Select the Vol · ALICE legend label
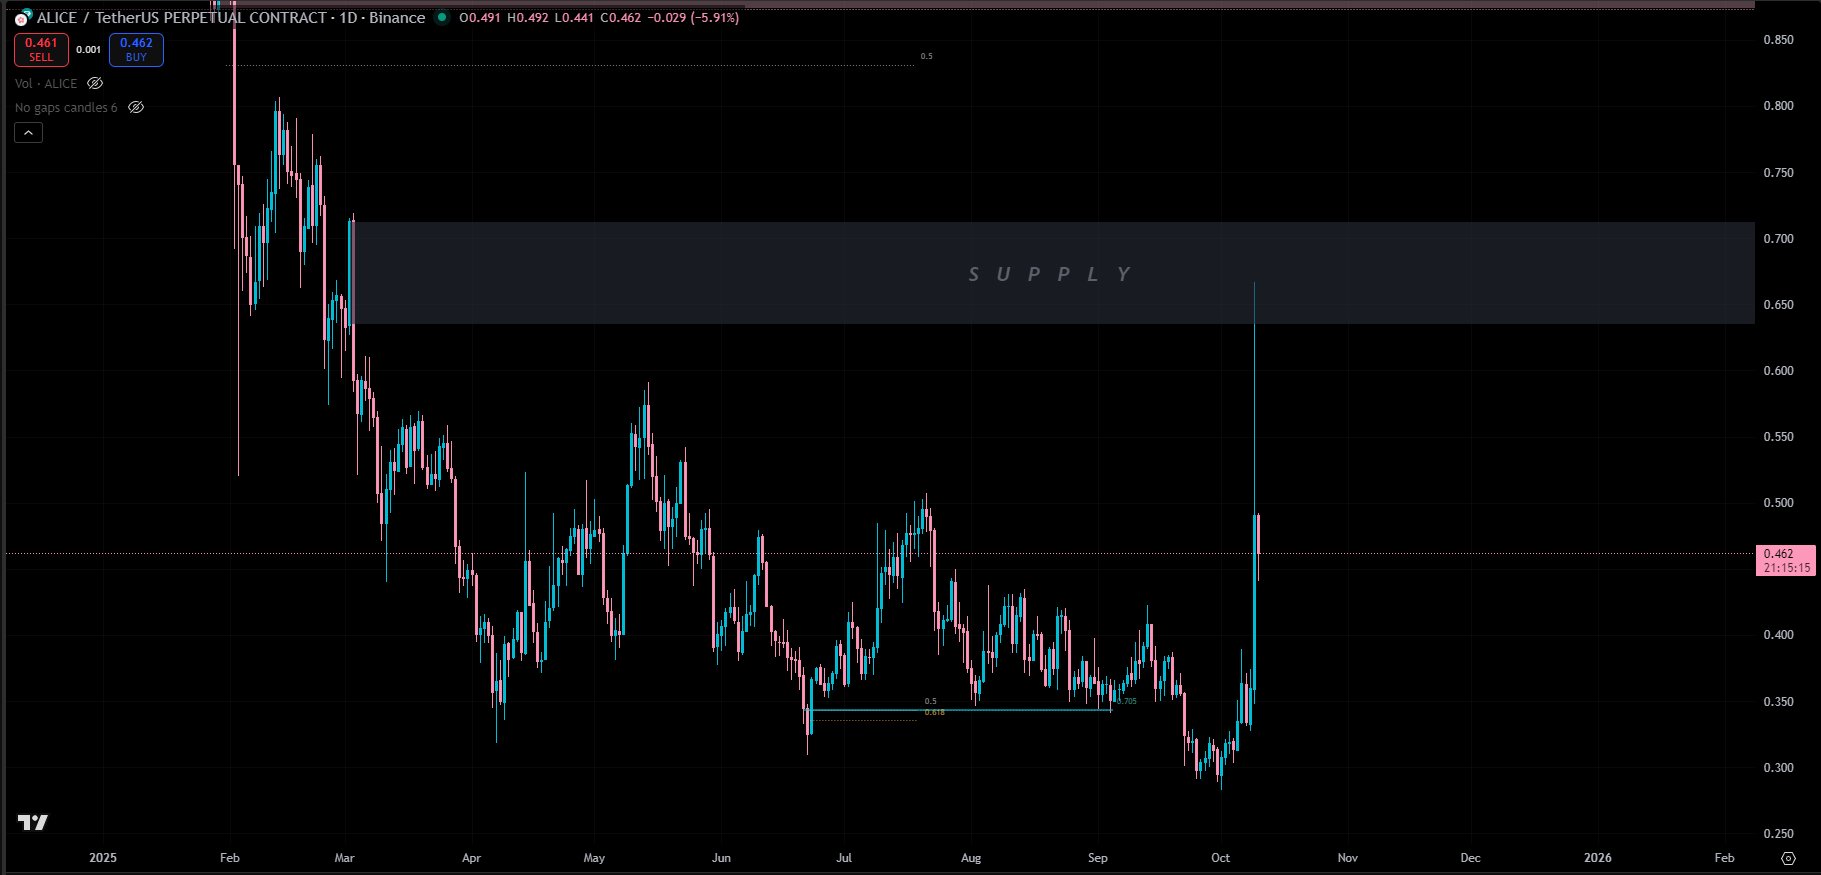Image resolution: width=1821 pixels, height=875 pixels. 46,83
